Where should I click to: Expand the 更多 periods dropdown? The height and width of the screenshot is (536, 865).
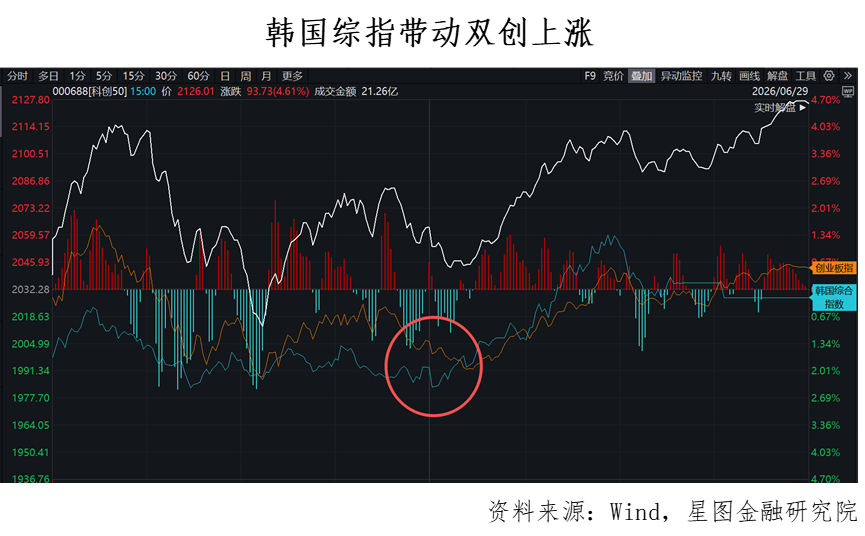pos(292,76)
